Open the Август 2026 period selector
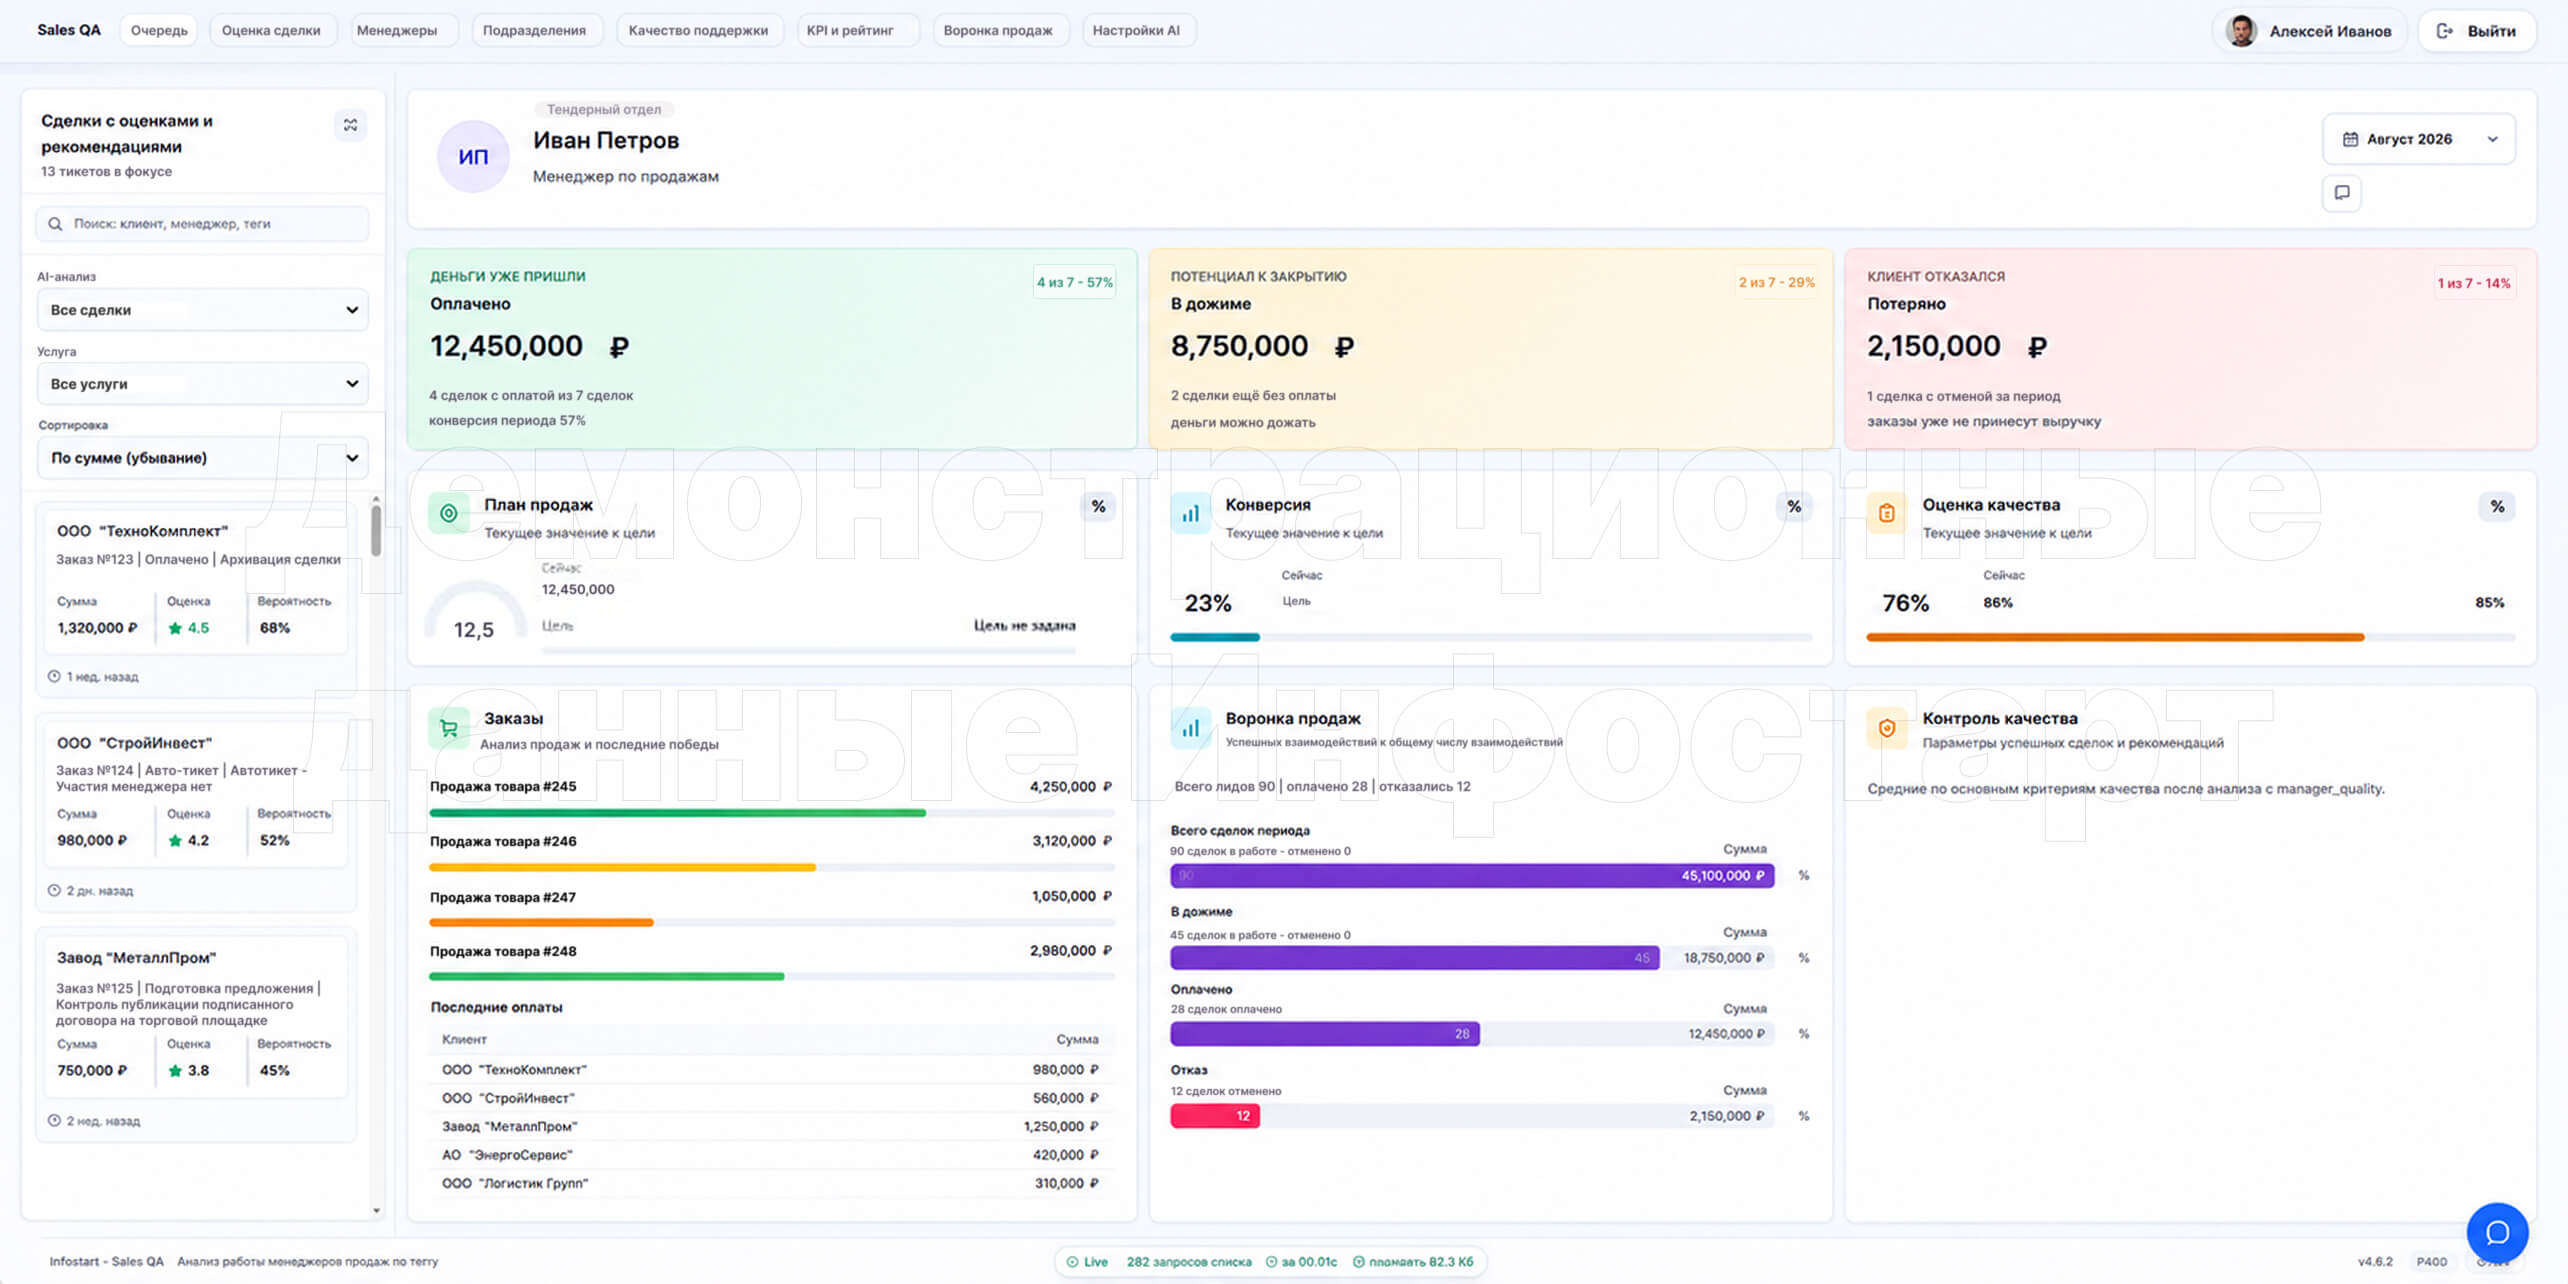The image size is (2568, 1284). coord(2418,139)
